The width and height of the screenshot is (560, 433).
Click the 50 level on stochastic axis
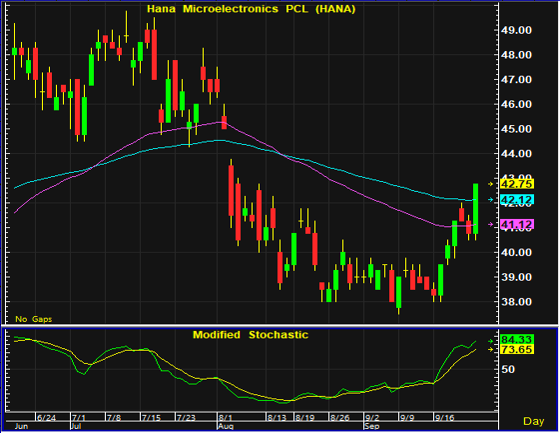click(x=508, y=369)
